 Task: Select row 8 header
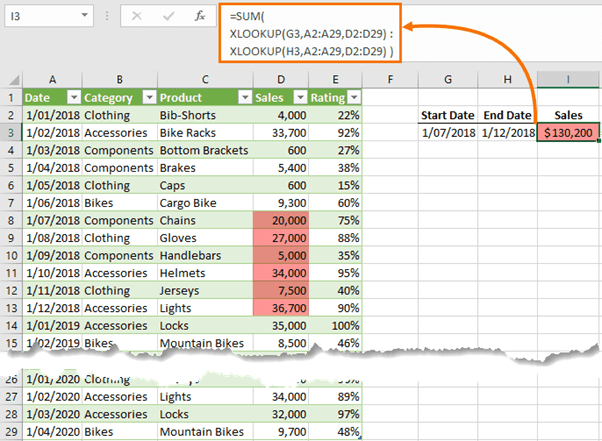click(11, 220)
